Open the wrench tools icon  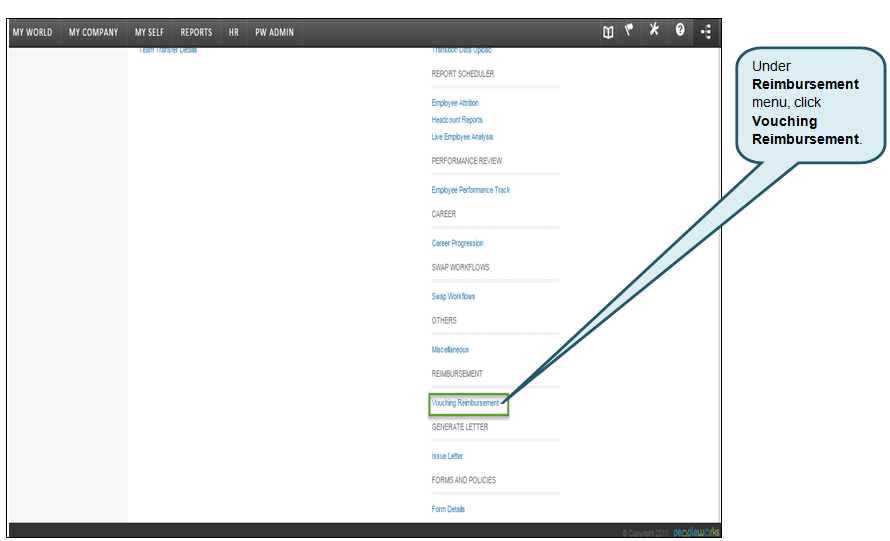[655, 31]
